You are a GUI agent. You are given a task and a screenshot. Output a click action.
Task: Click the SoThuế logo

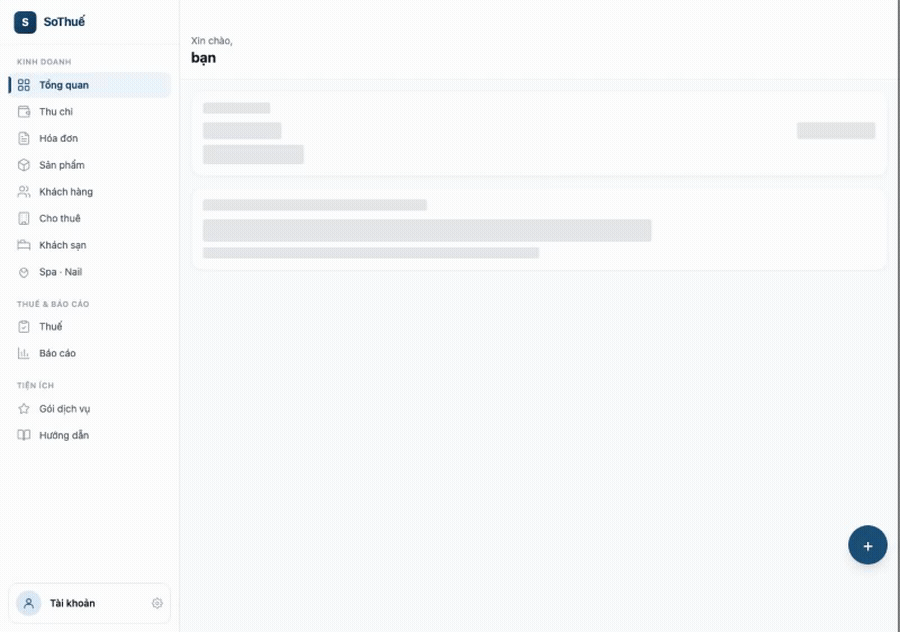click(x=49, y=22)
